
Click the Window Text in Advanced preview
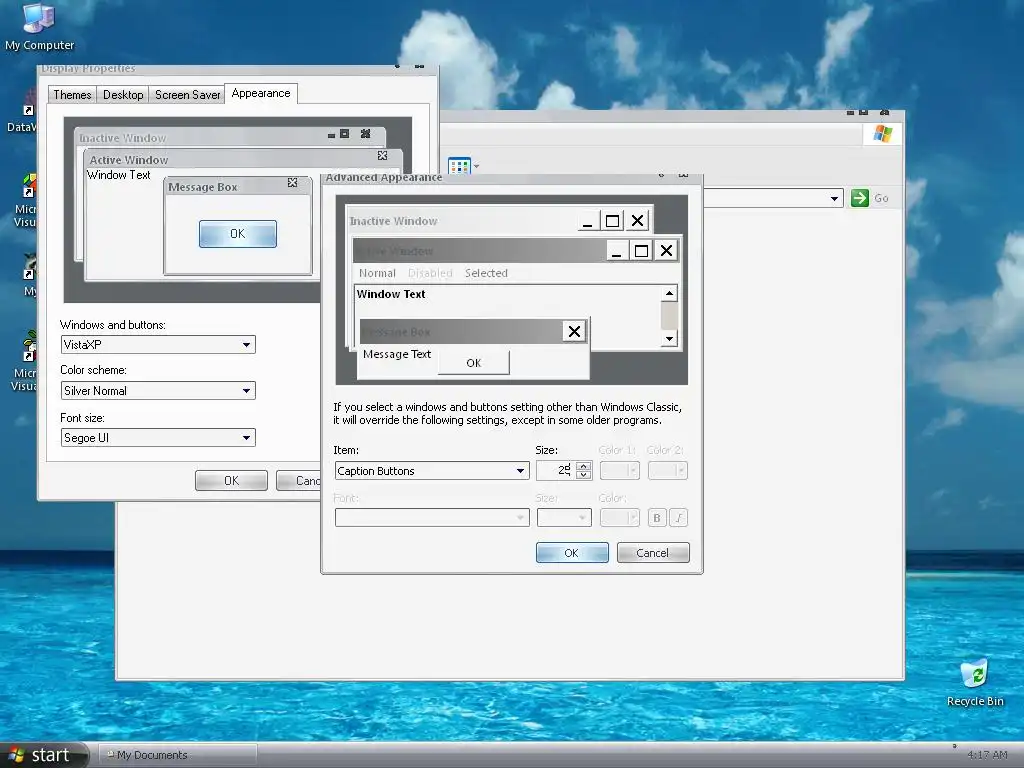[391, 294]
